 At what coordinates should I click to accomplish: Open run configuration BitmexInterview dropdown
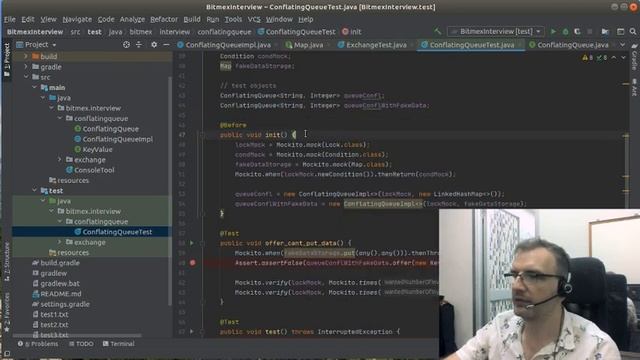(x=496, y=31)
